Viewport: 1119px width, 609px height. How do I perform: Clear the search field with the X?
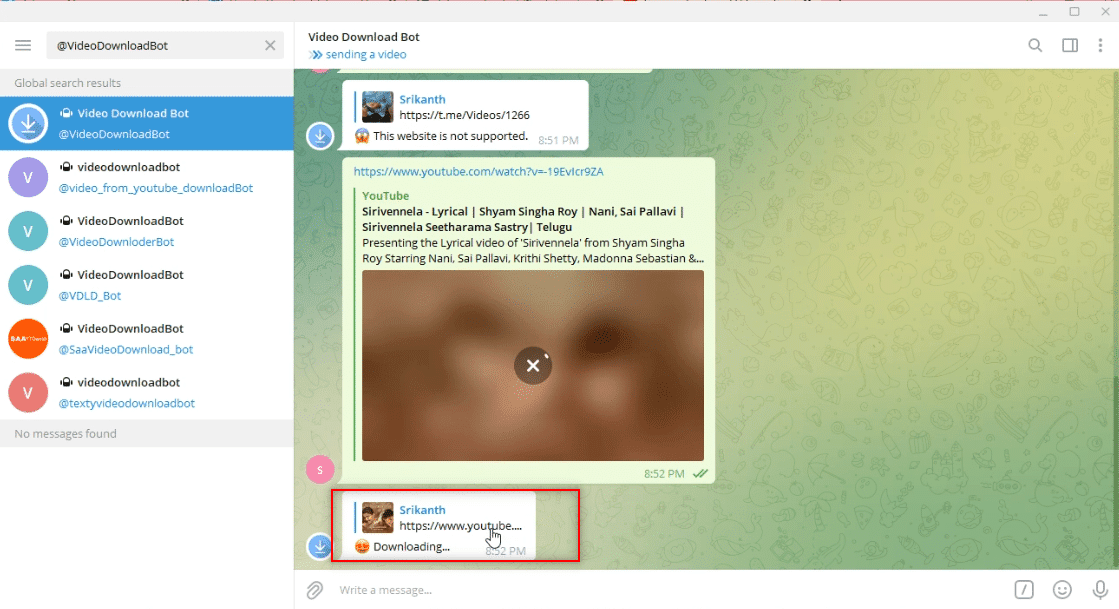point(269,45)
